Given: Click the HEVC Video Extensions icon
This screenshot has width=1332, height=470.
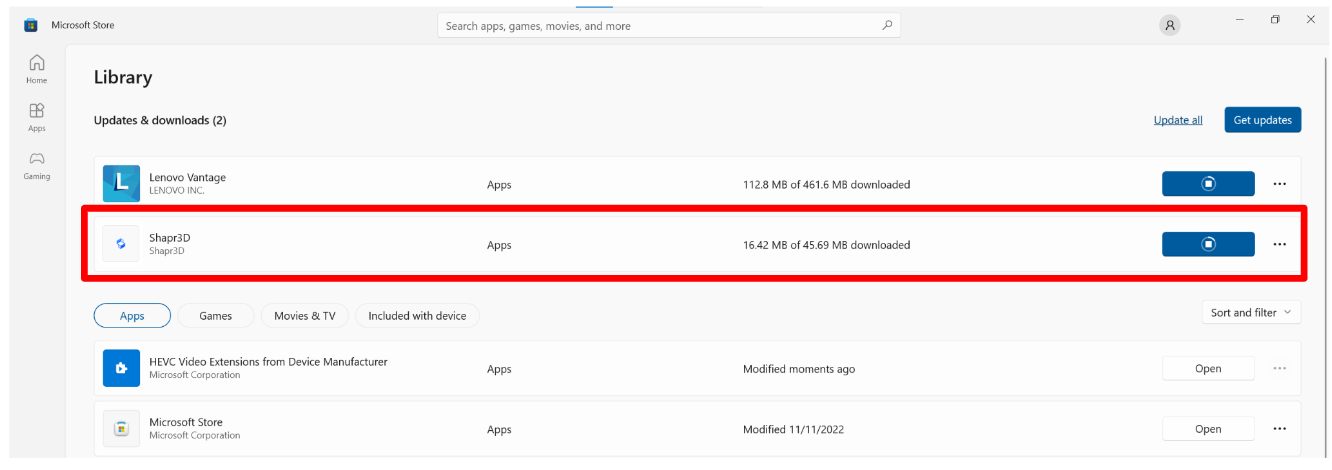Looking at the screenshot, I should [121, 368].
